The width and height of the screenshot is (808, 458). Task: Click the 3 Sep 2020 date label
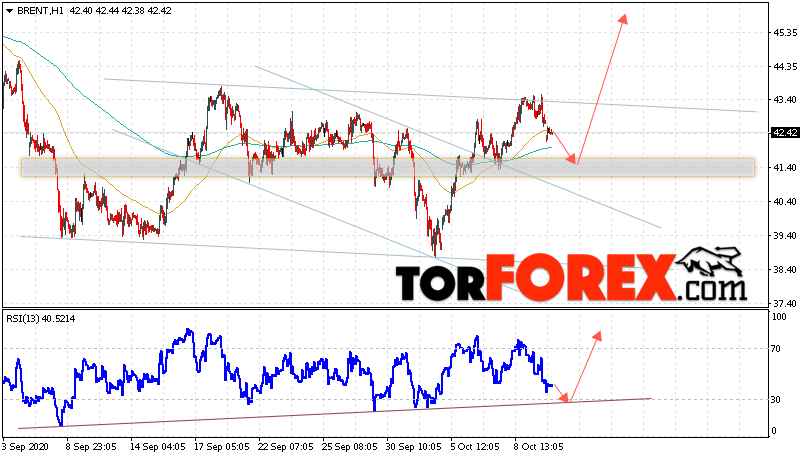pos(25,447)
